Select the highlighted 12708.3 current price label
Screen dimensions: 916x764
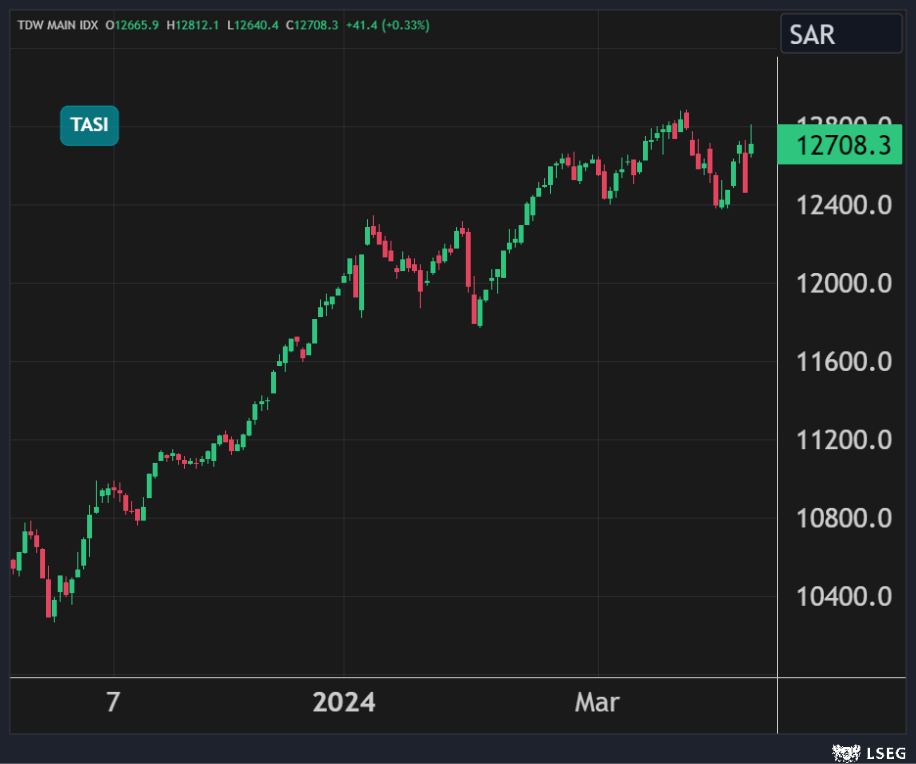(845, 147)
